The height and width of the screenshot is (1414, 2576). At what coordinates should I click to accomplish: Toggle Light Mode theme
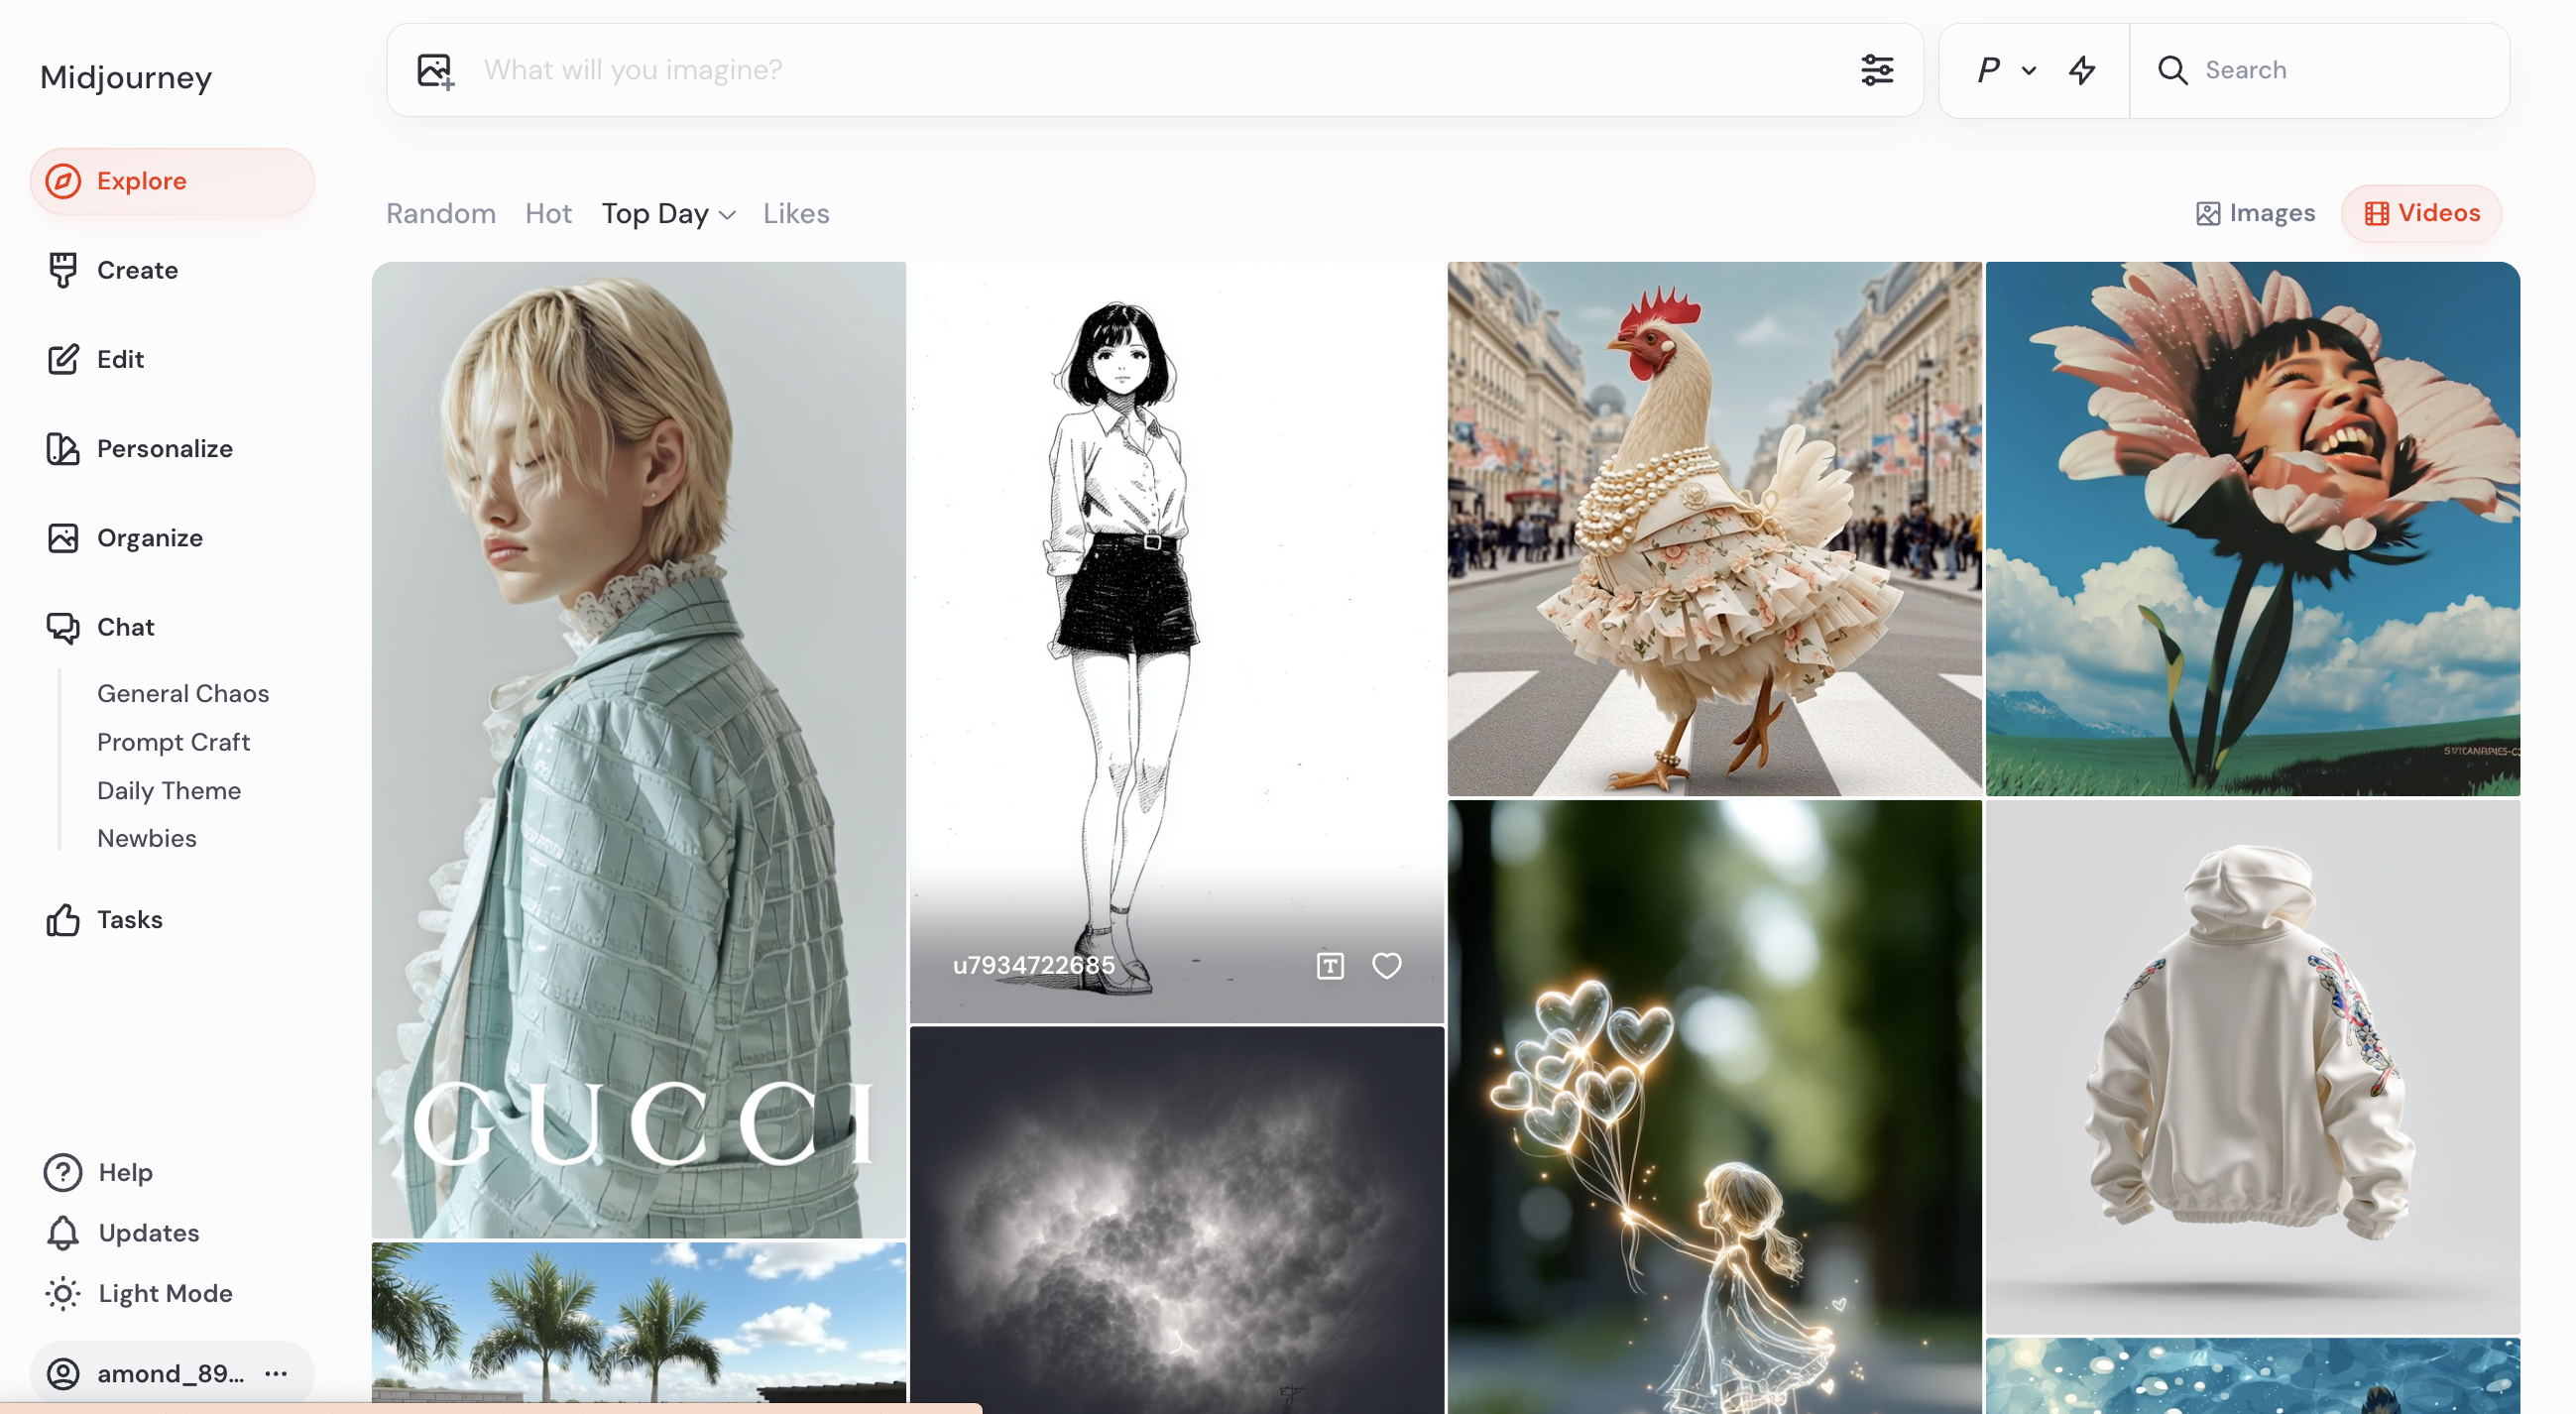click(165, 1293)
